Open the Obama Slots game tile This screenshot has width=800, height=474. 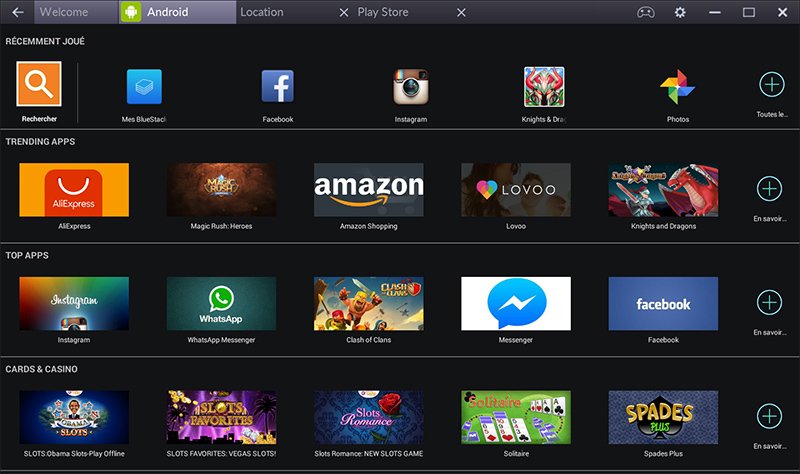click(x=74, y=417)
